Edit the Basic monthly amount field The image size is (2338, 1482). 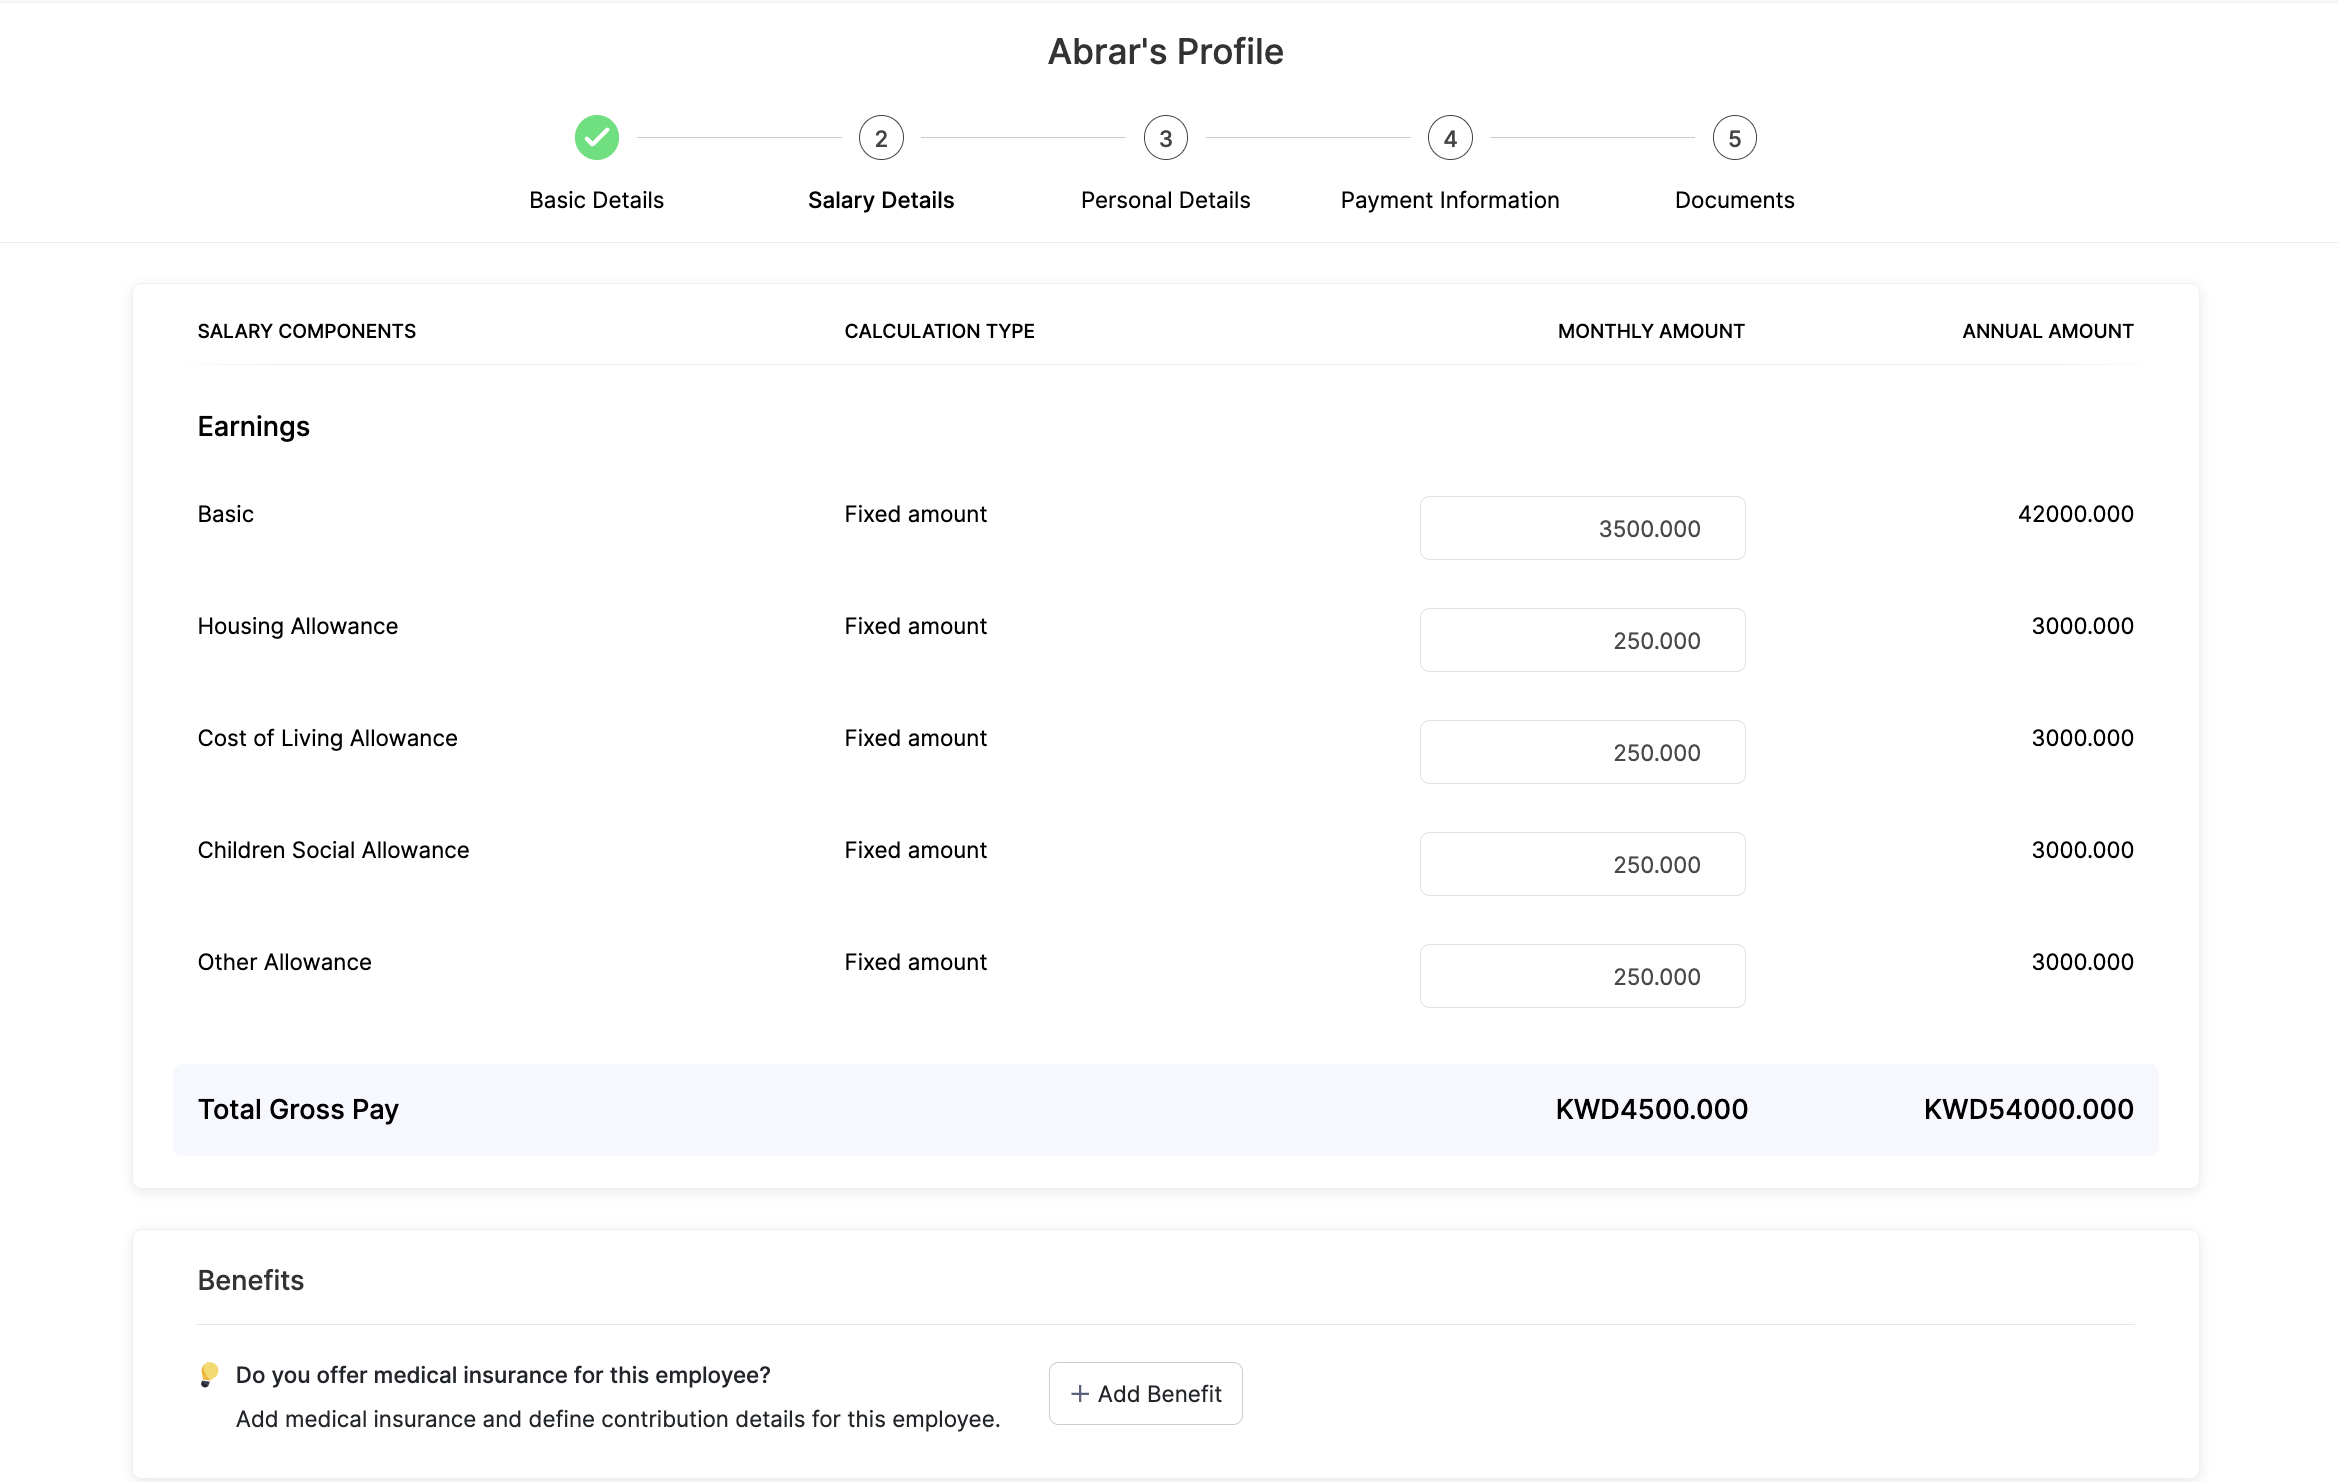(x=1582, y=528)
